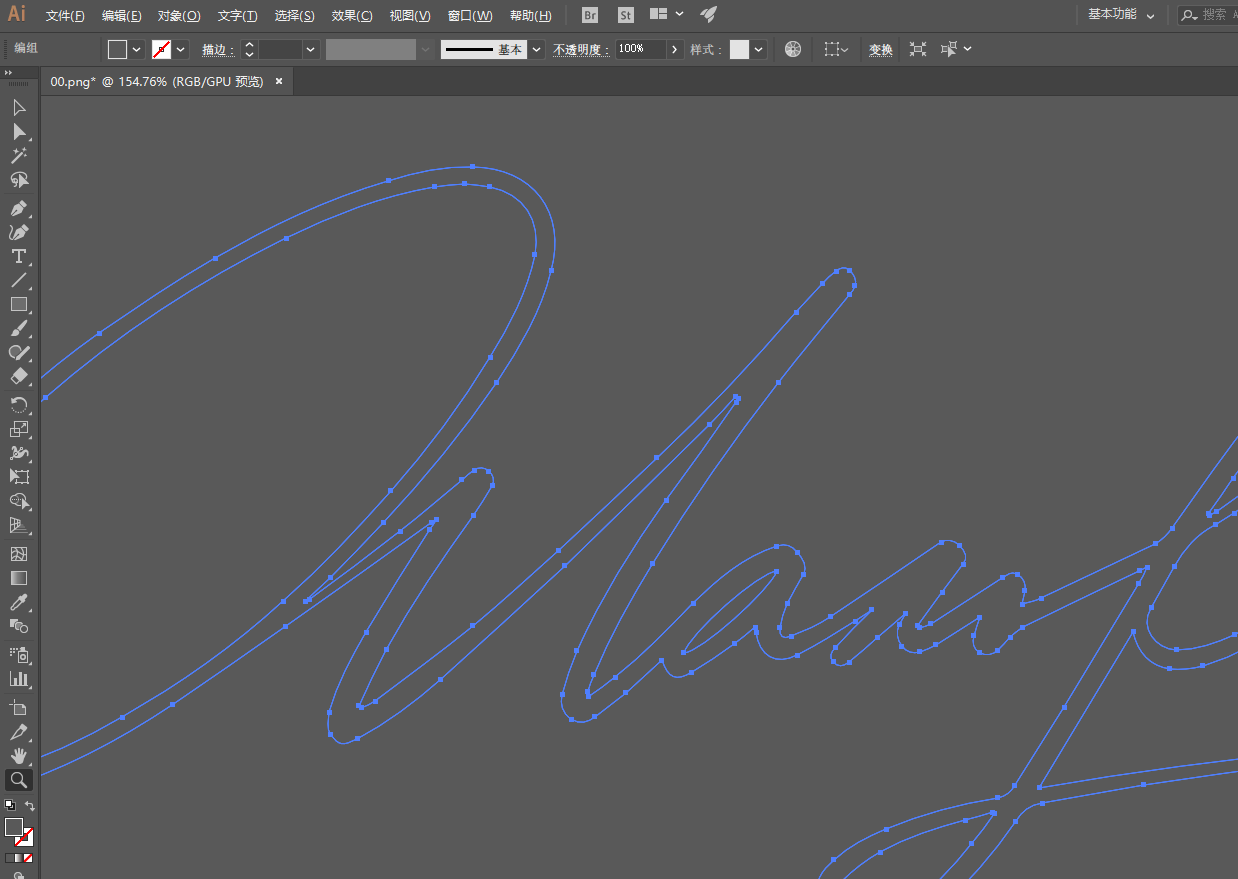Select the Line Segment tool

[x=18, y=280]
